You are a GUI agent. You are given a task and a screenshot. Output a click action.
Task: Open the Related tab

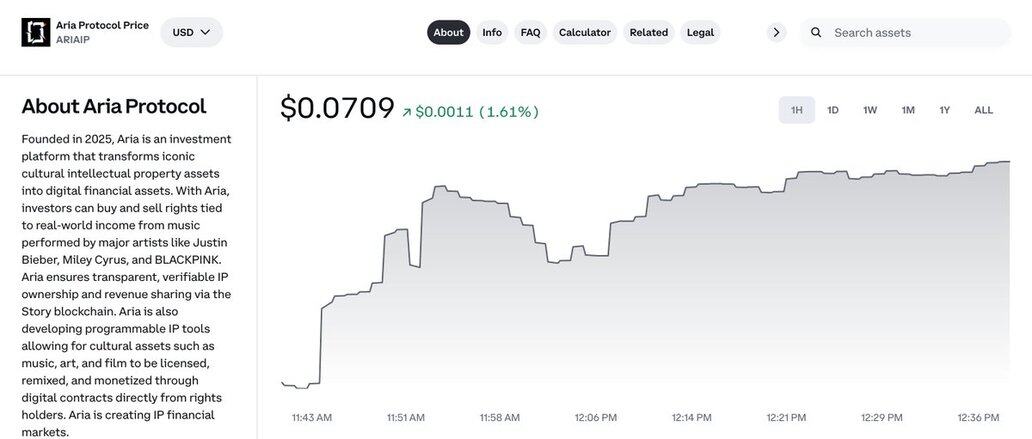pos(649,32)
